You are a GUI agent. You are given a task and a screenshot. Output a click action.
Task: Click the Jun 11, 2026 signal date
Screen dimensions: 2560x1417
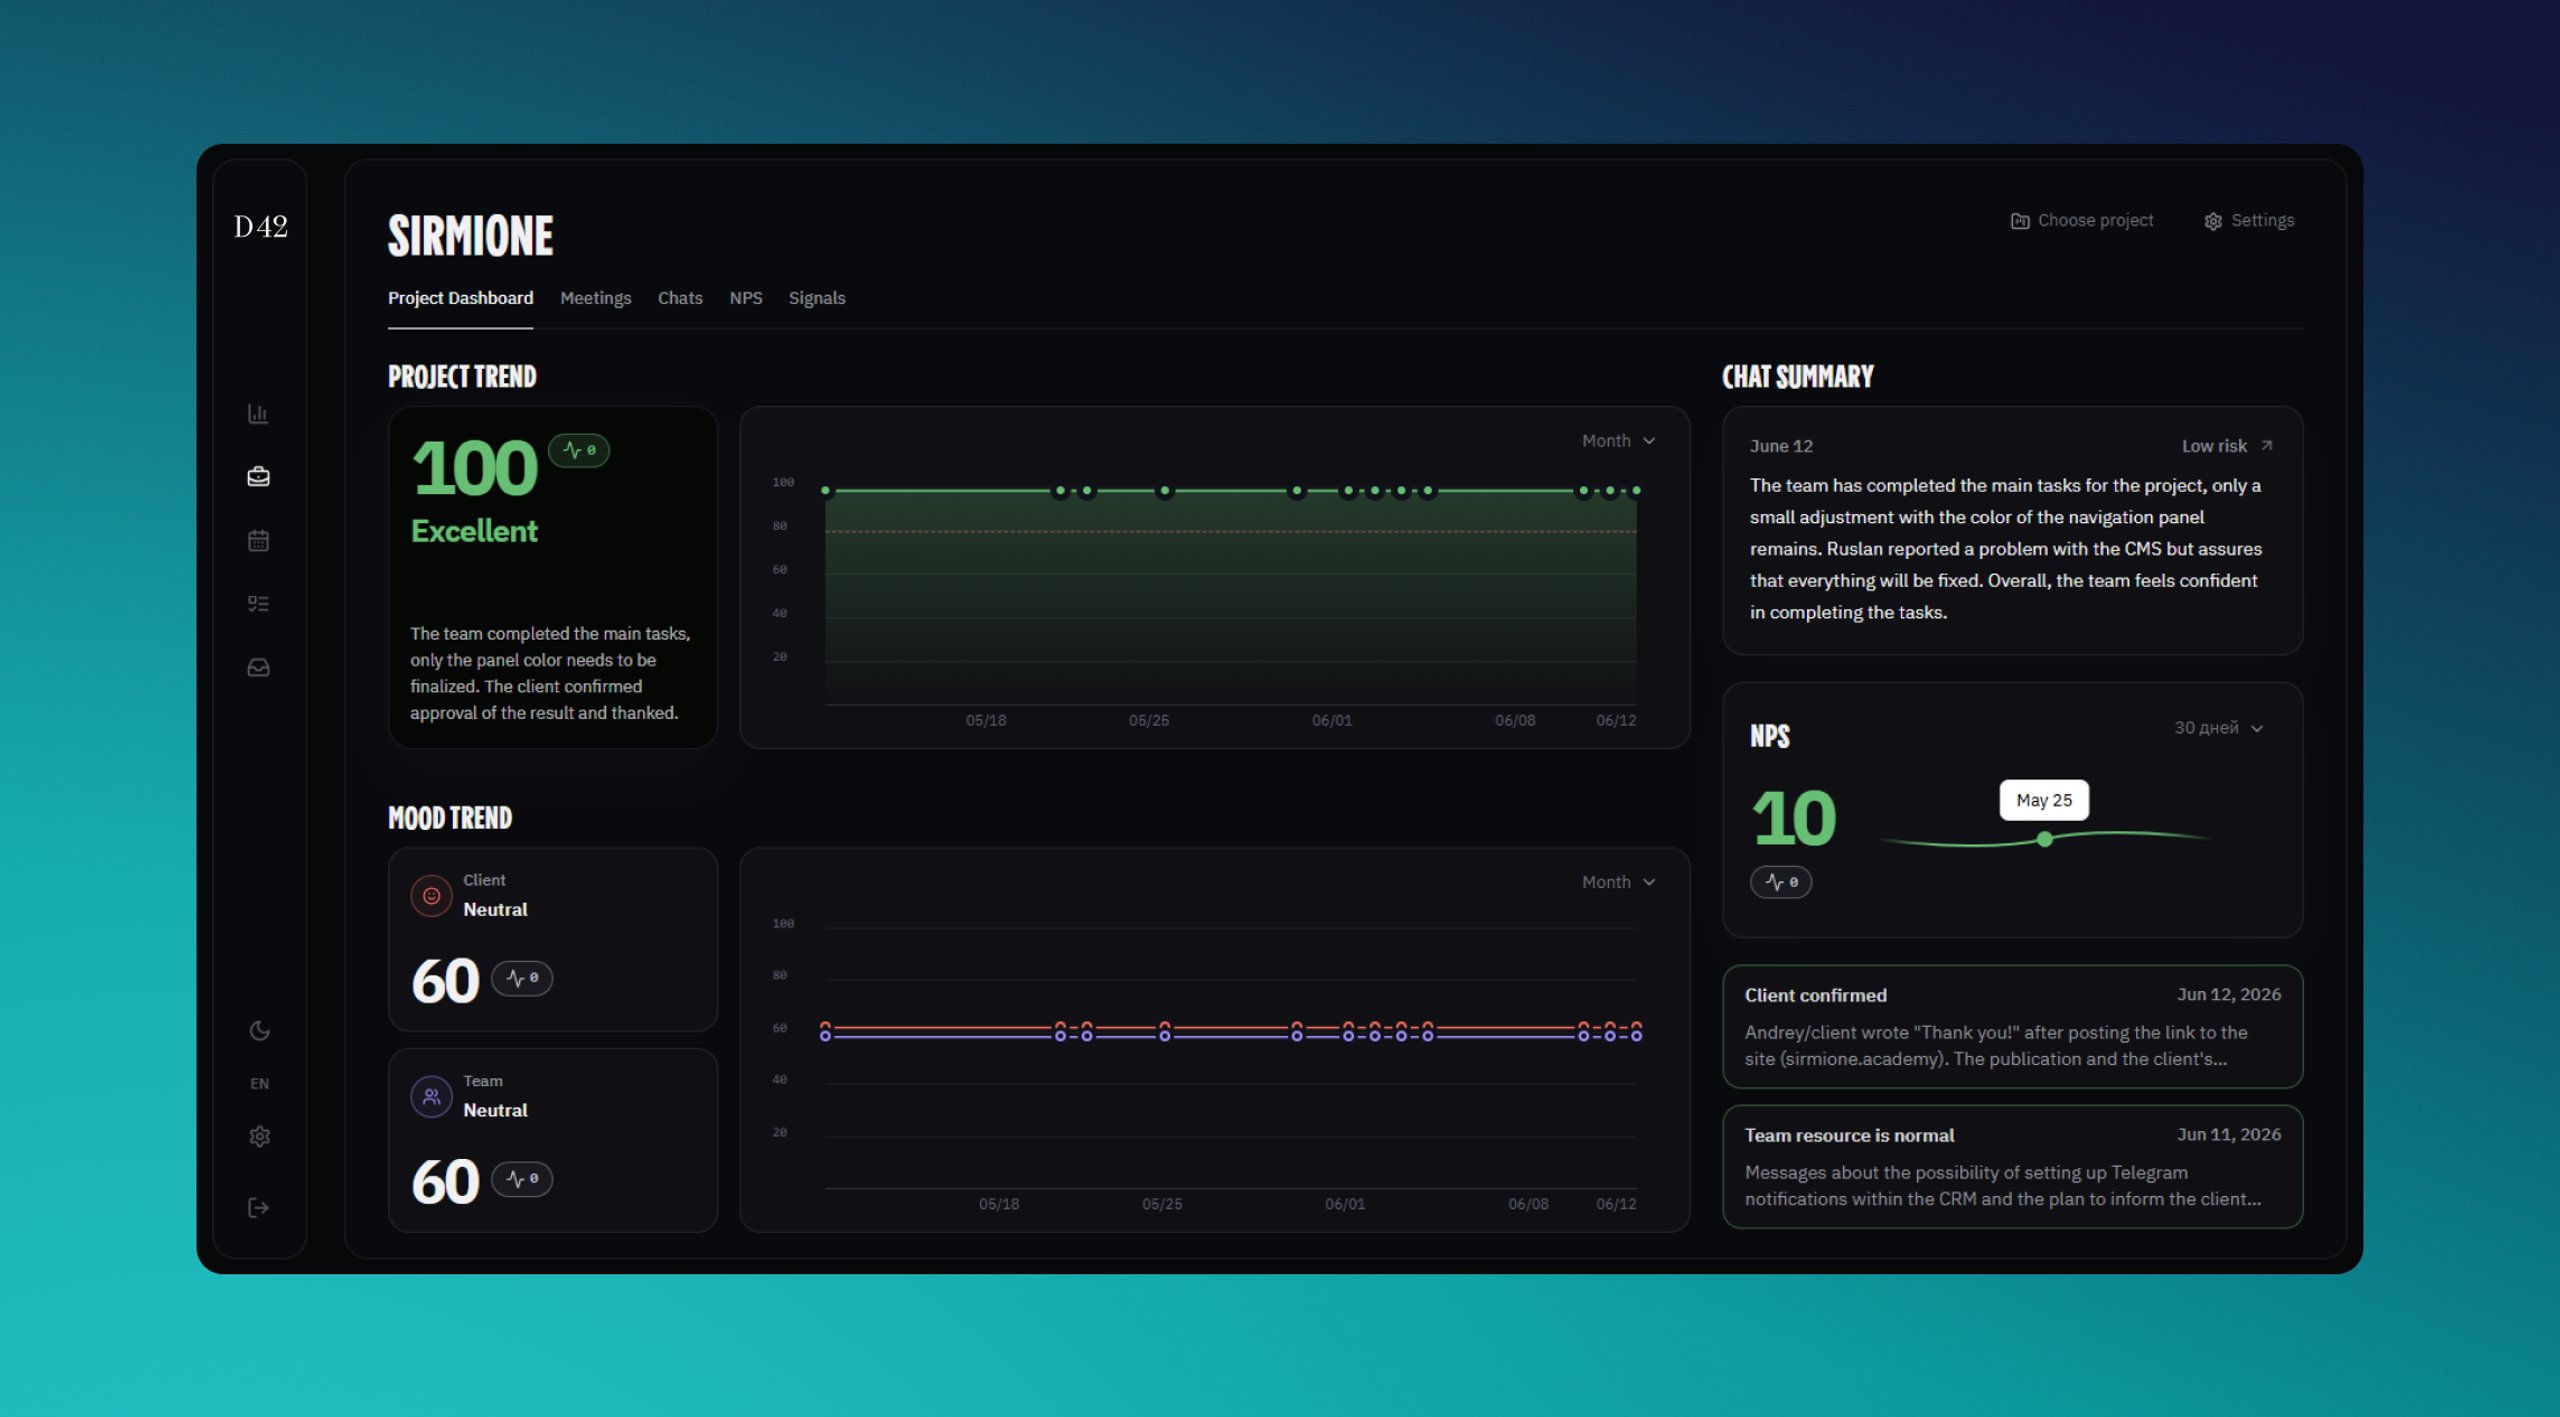[2228, 1134]
